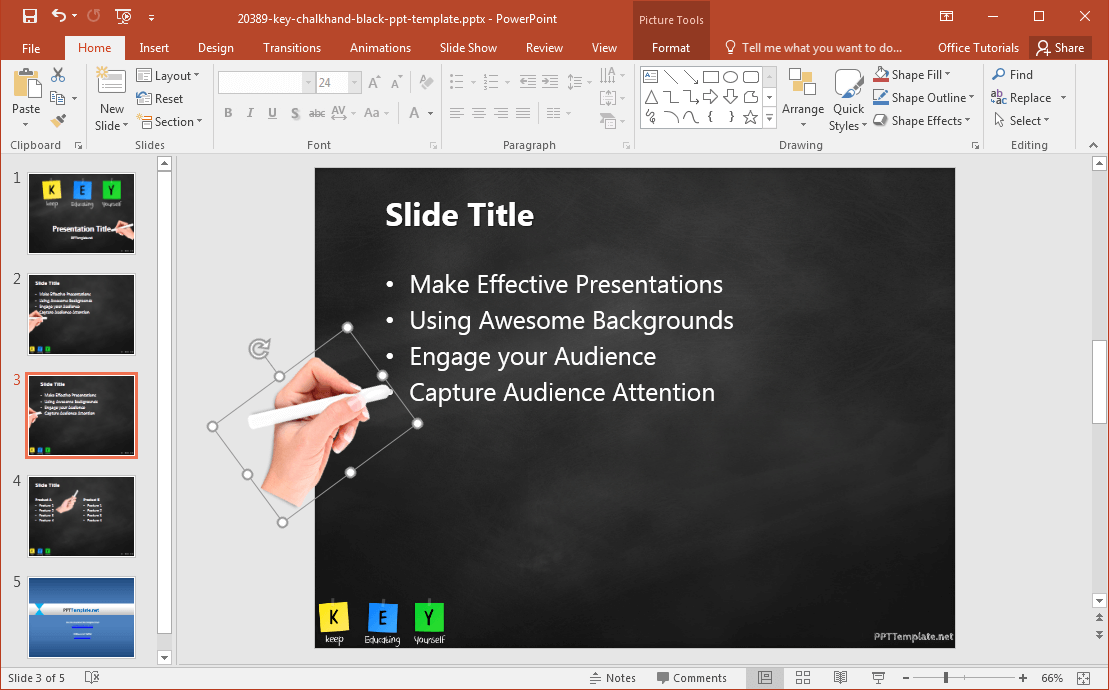This screenshot has height=690, width=1109.
Task: Click the Reset slide button
Action: 160,99
